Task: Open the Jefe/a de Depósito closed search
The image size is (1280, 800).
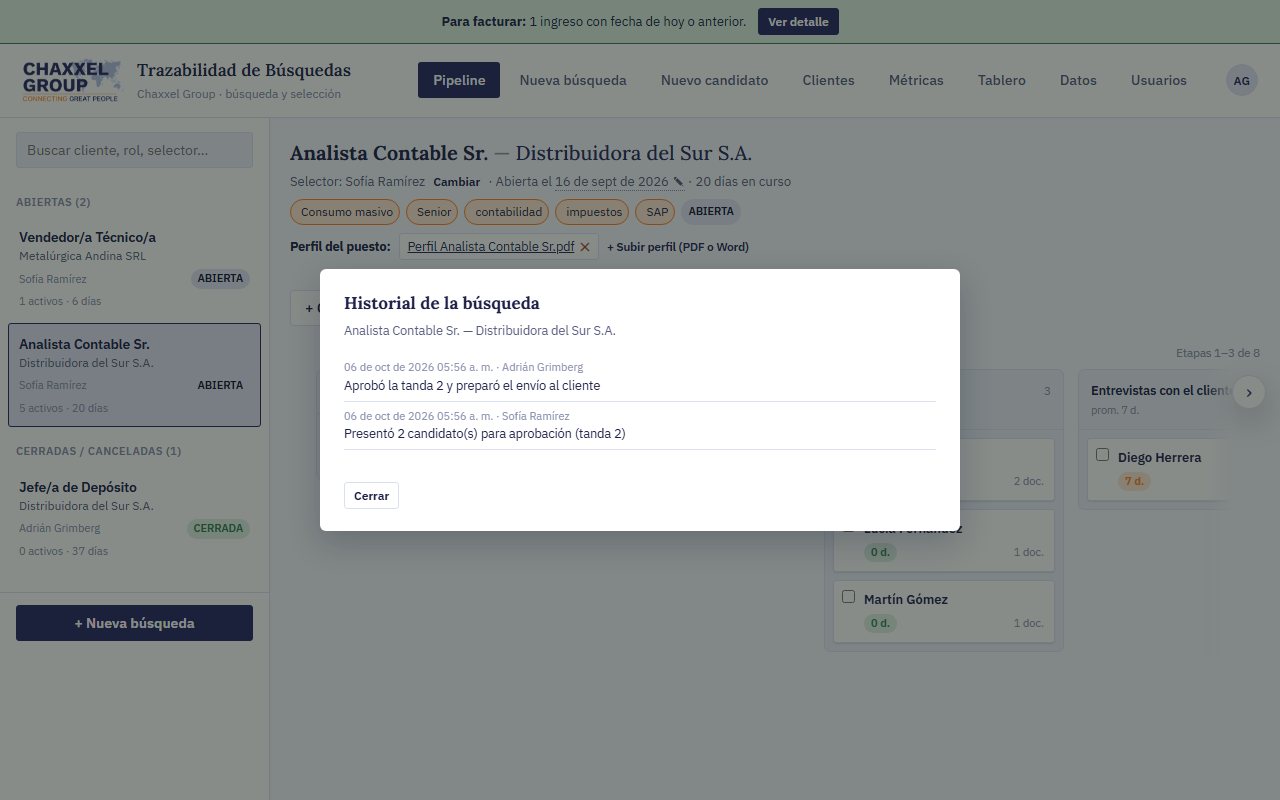Action: [134, 518]
